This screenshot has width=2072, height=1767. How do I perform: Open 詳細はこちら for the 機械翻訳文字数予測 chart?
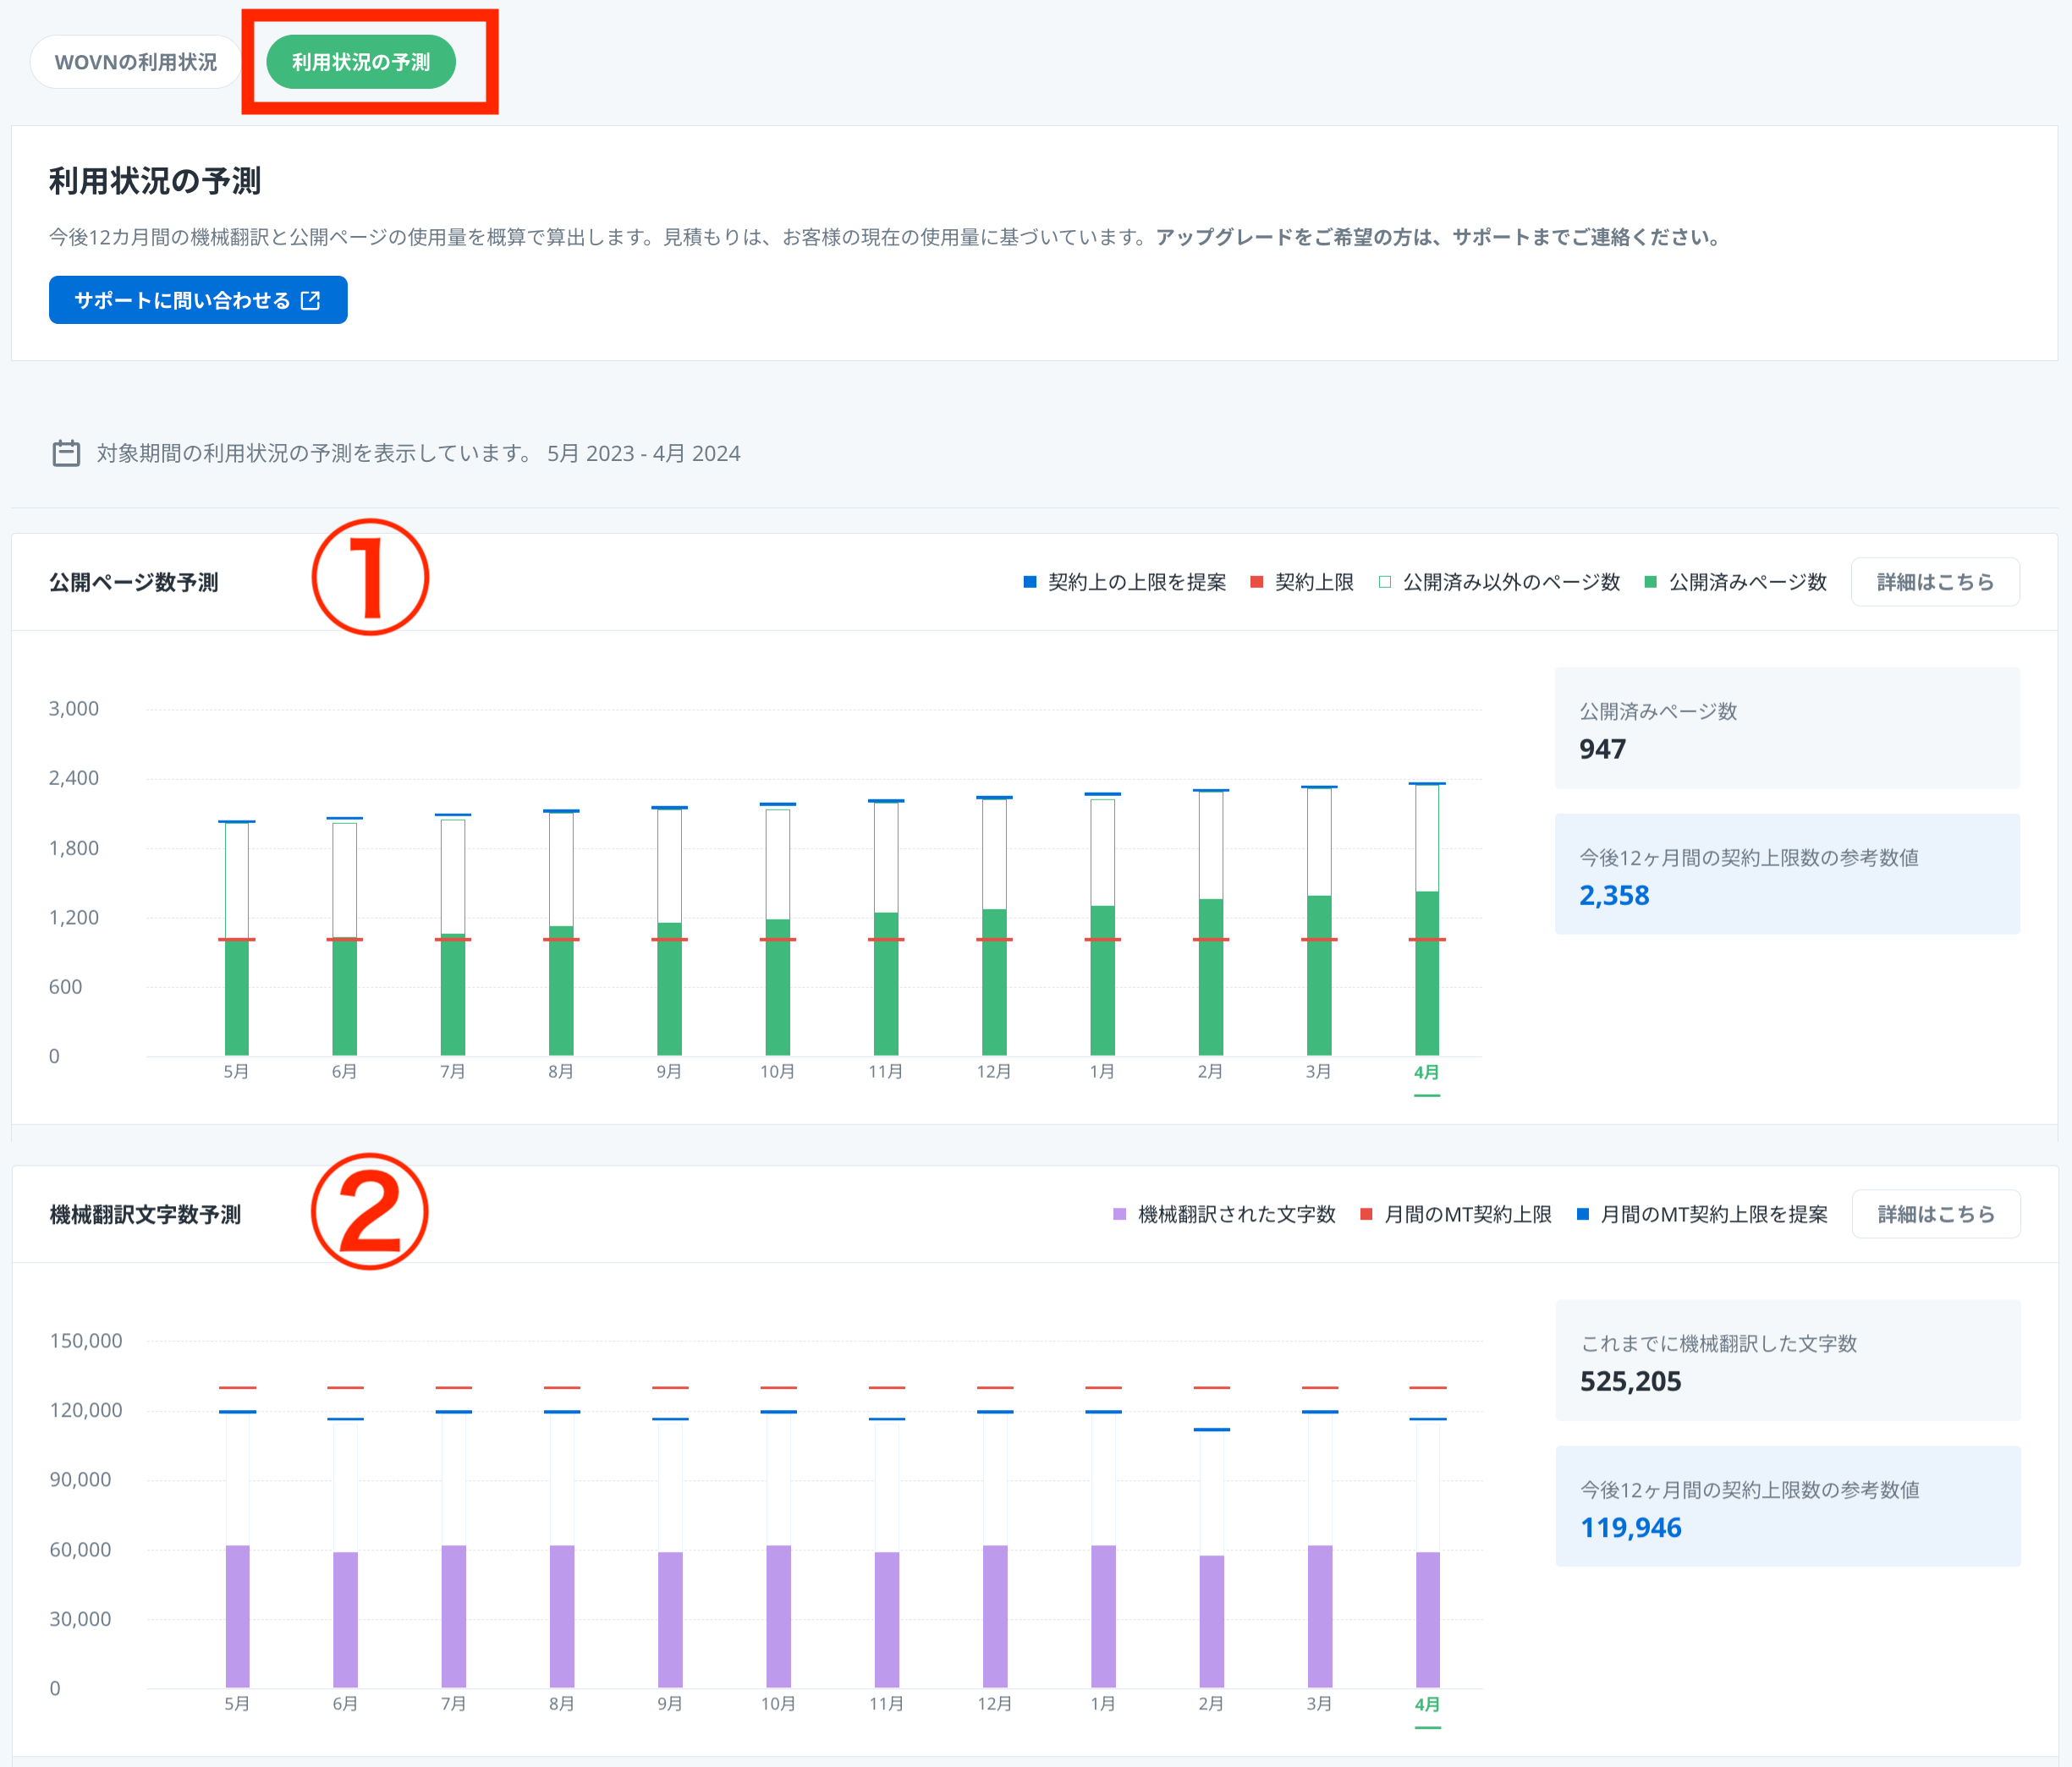(1935, 1214)
